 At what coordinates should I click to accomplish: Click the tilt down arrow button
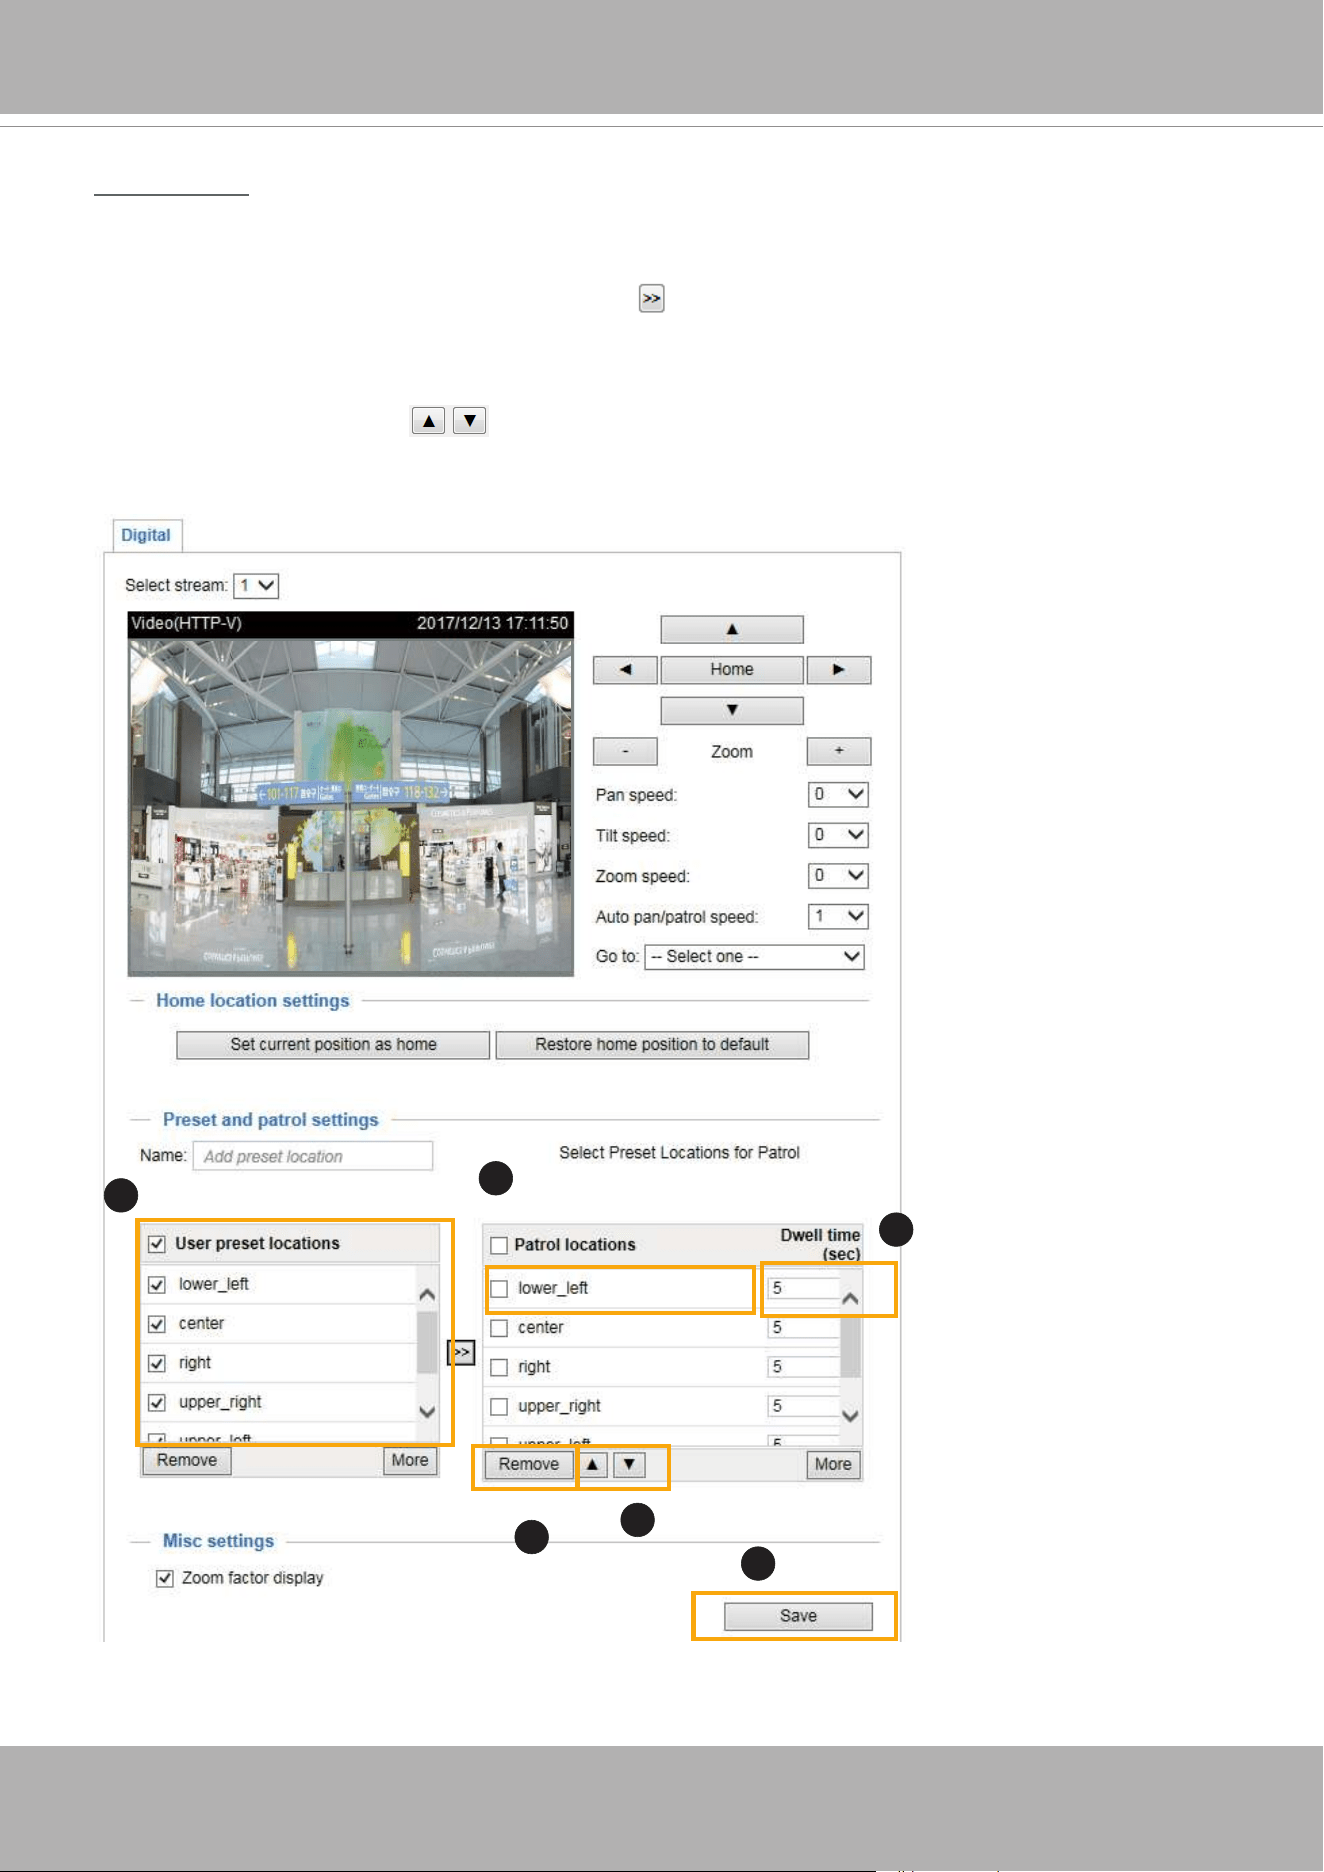click(732, 710)
